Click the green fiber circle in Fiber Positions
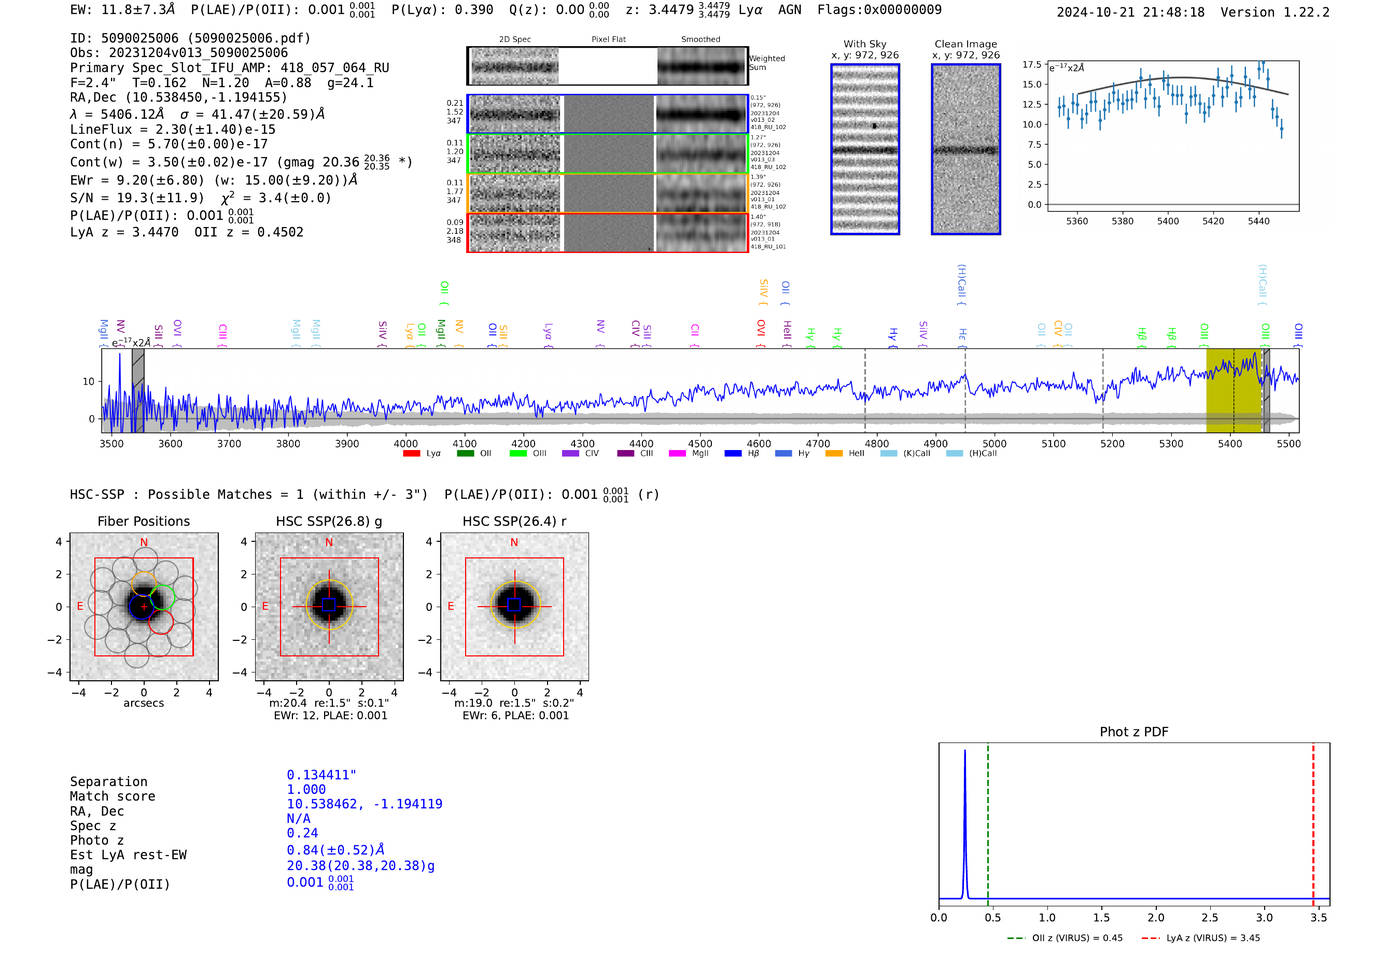This screenshot has width=1400, height=953. click(x=163, y=598)
